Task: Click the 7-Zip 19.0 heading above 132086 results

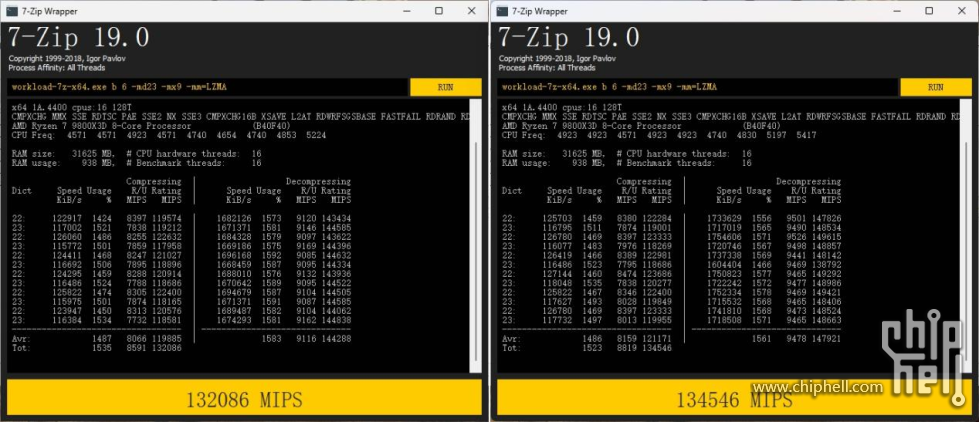Action: tap(80, 38)
